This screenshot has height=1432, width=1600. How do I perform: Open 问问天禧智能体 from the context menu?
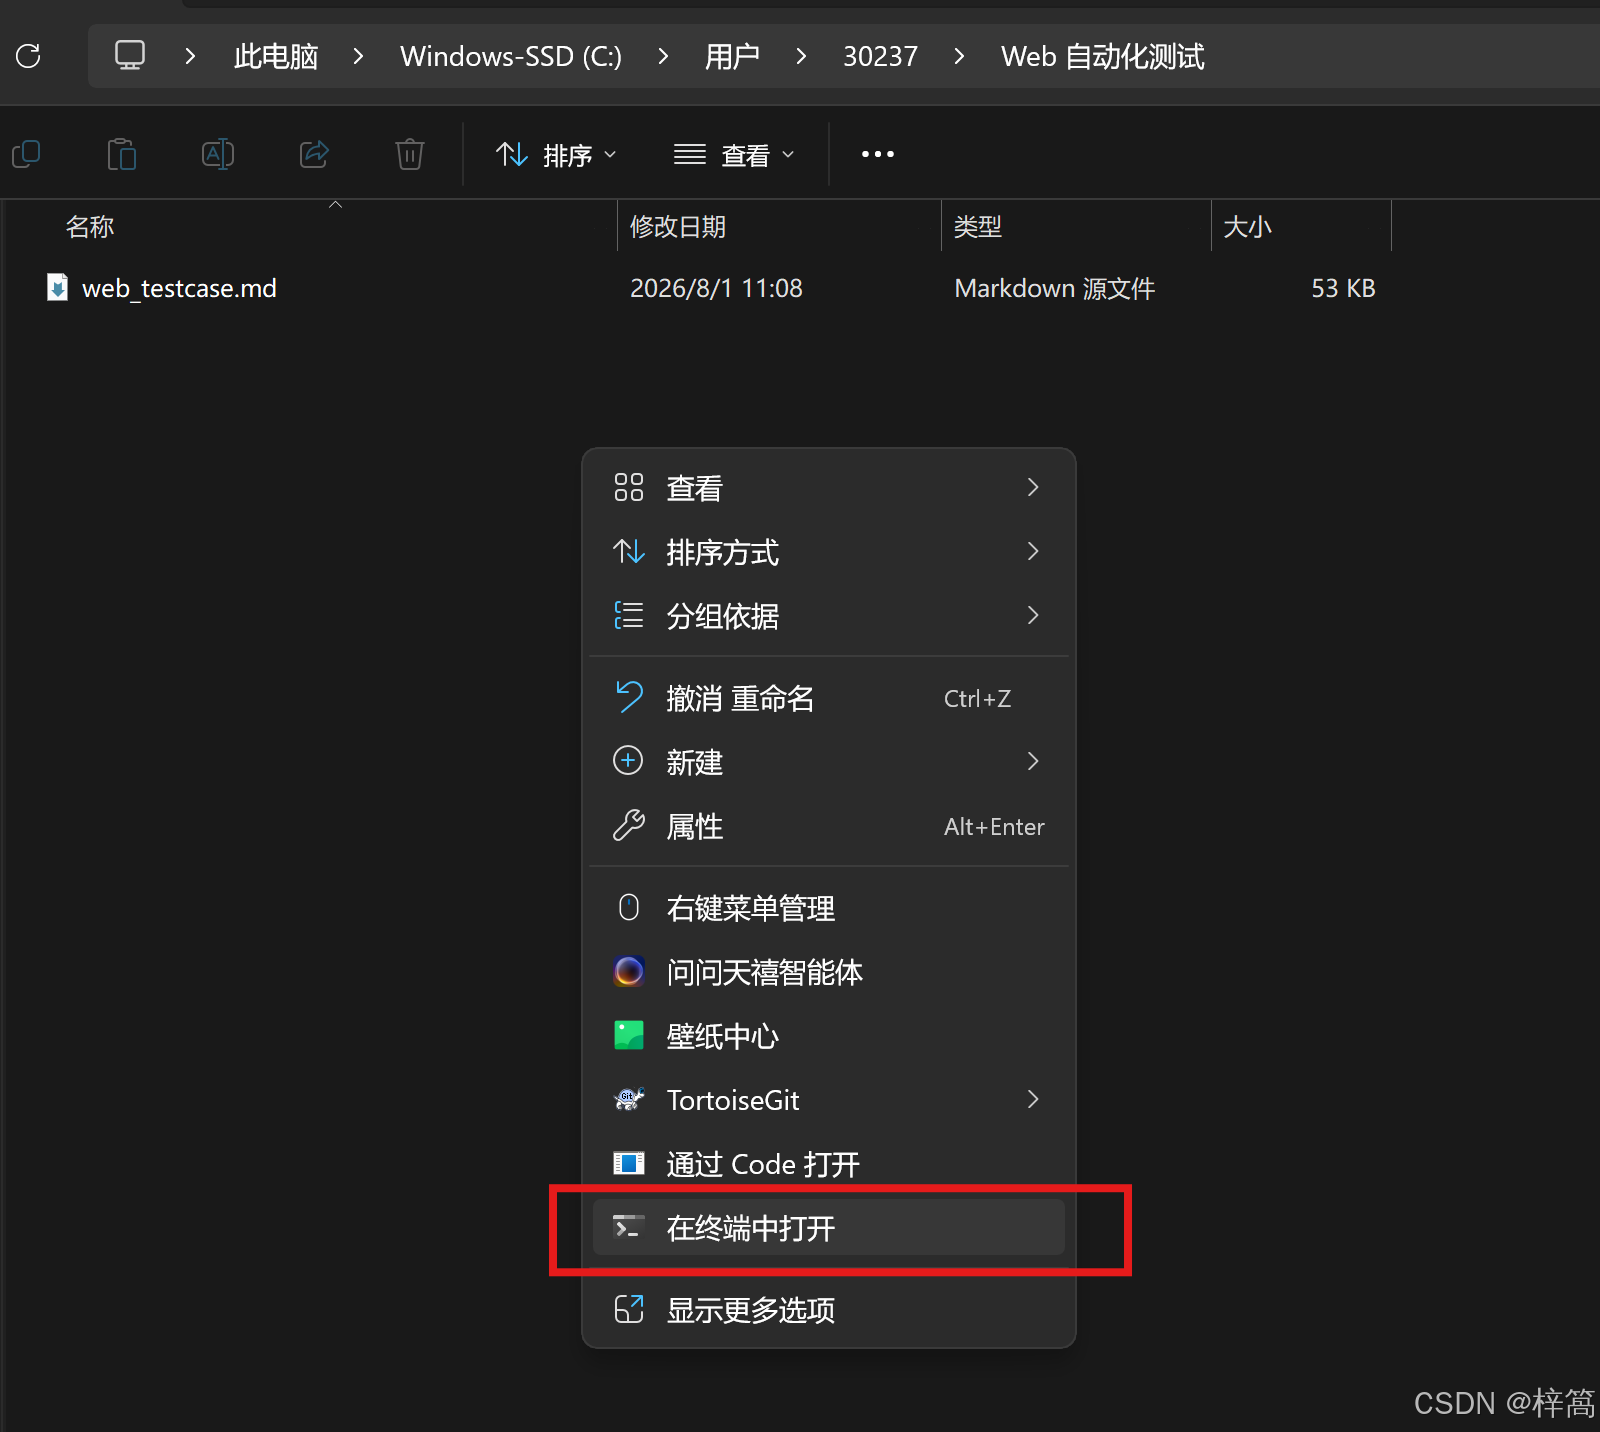(829, 972)
